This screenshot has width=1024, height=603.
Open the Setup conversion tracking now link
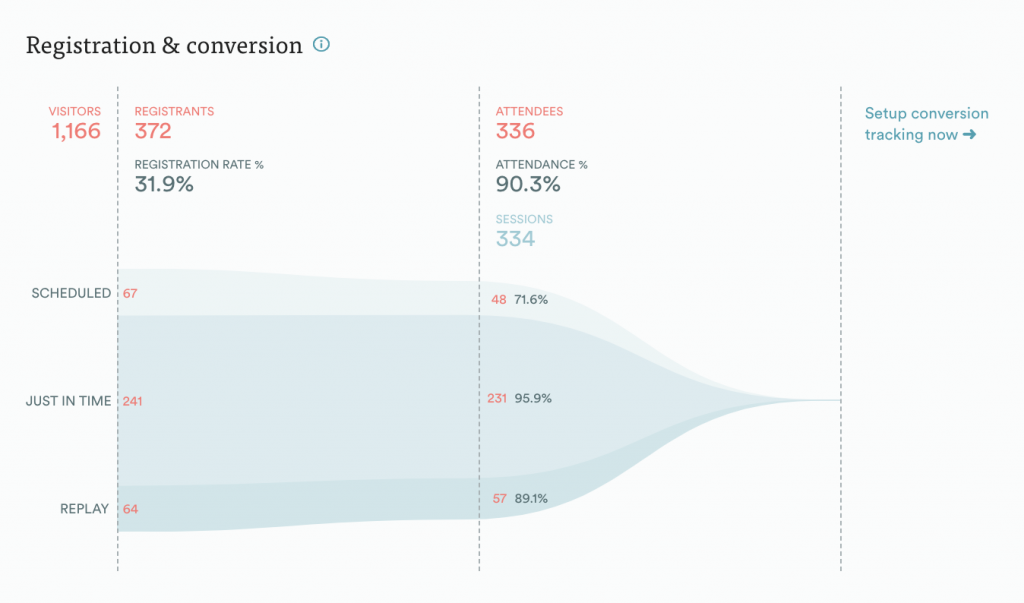[x=926, y=124]
